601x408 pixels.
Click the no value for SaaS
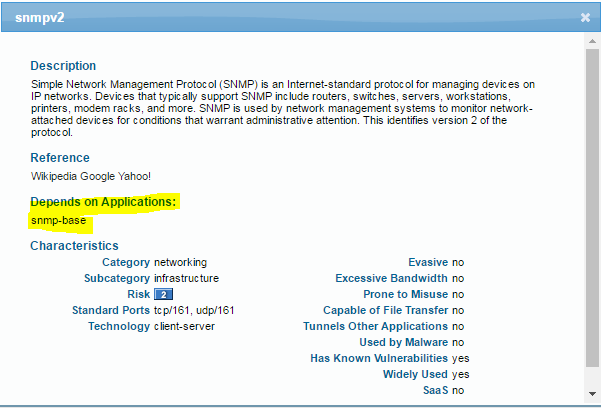click(458, 390)
